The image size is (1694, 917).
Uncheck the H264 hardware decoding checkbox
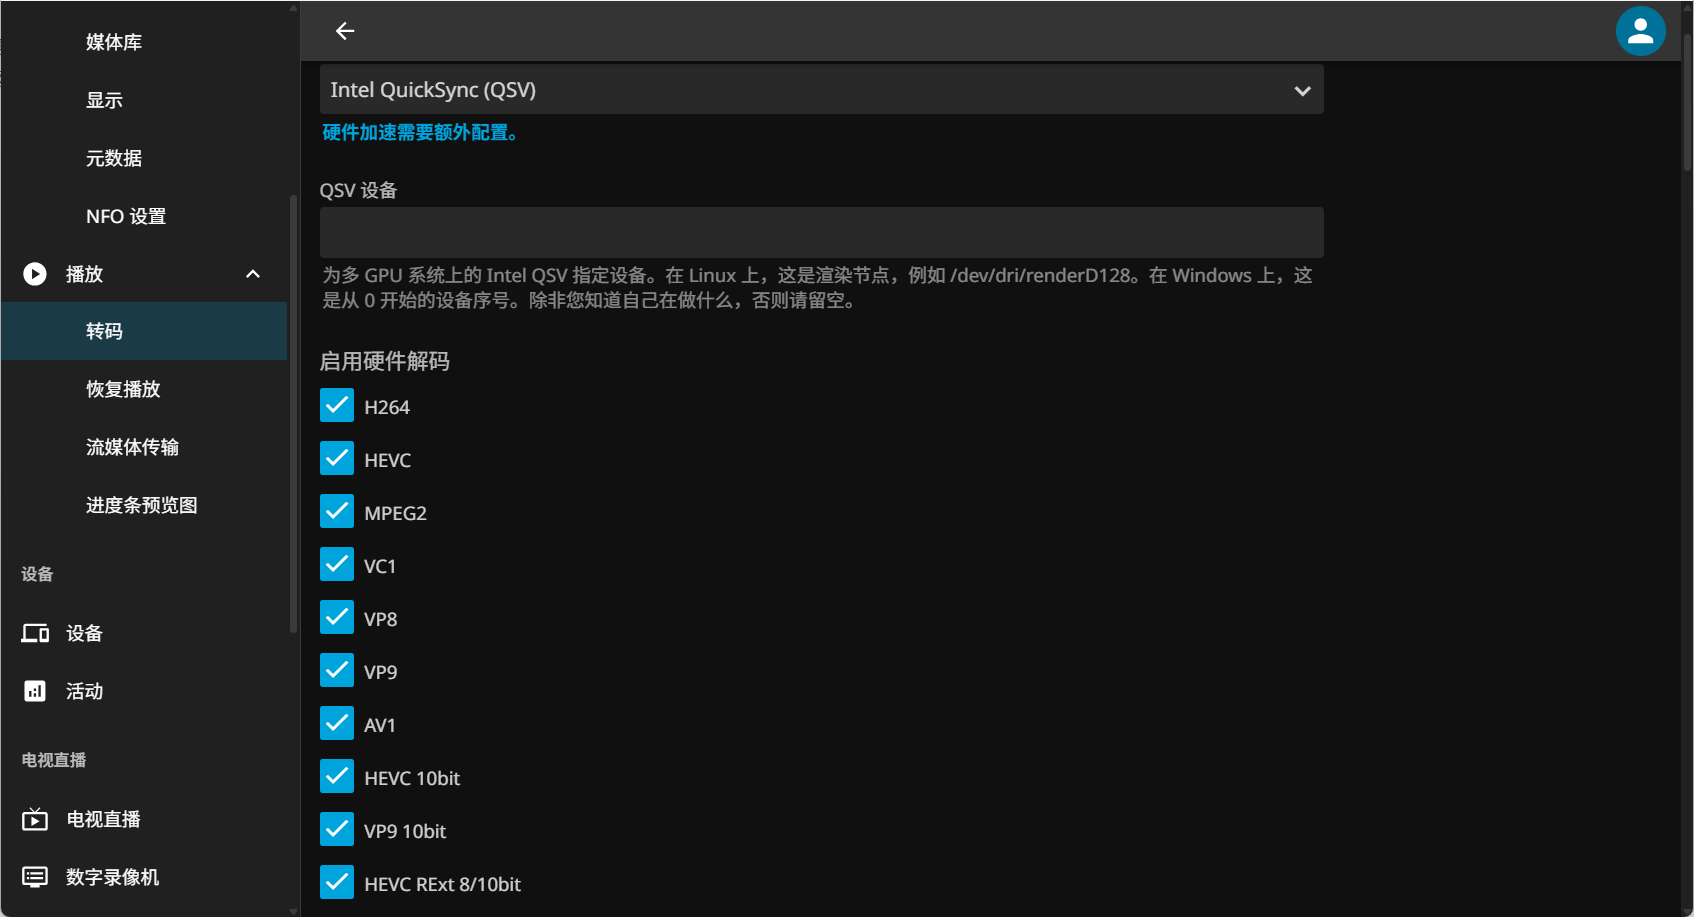[337, 406]
